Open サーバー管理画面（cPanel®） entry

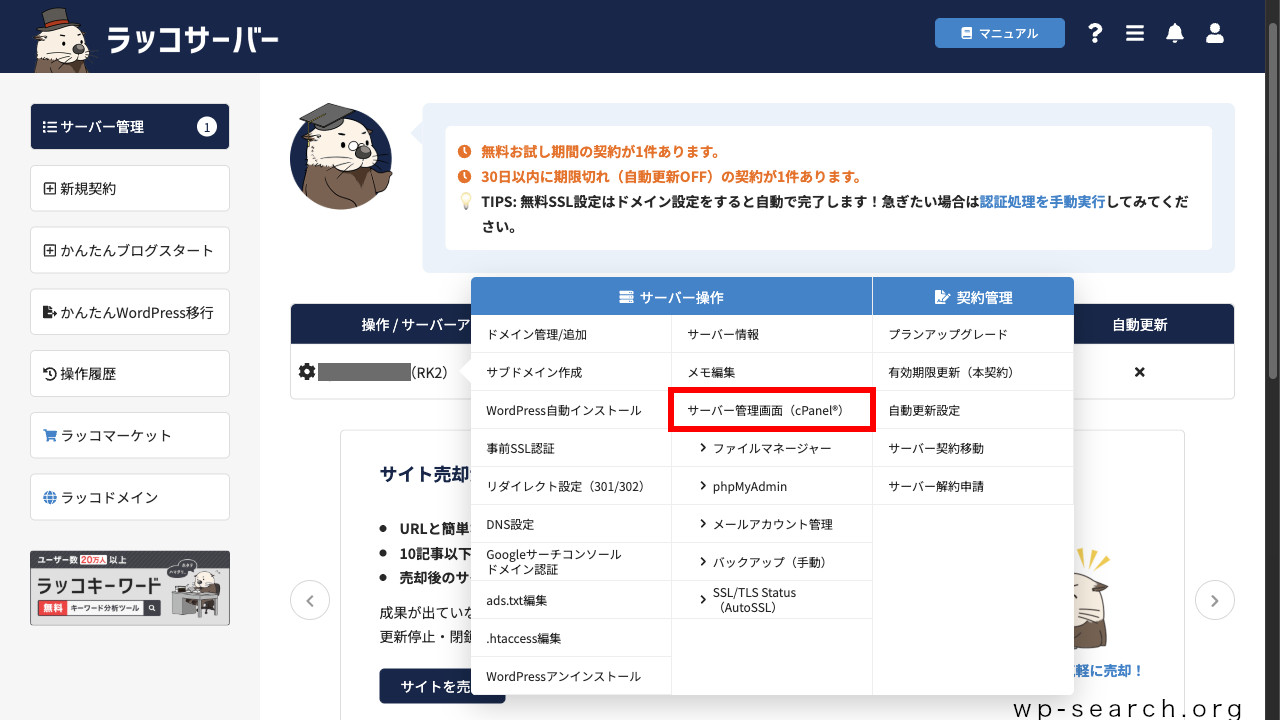tap(772, 410)
